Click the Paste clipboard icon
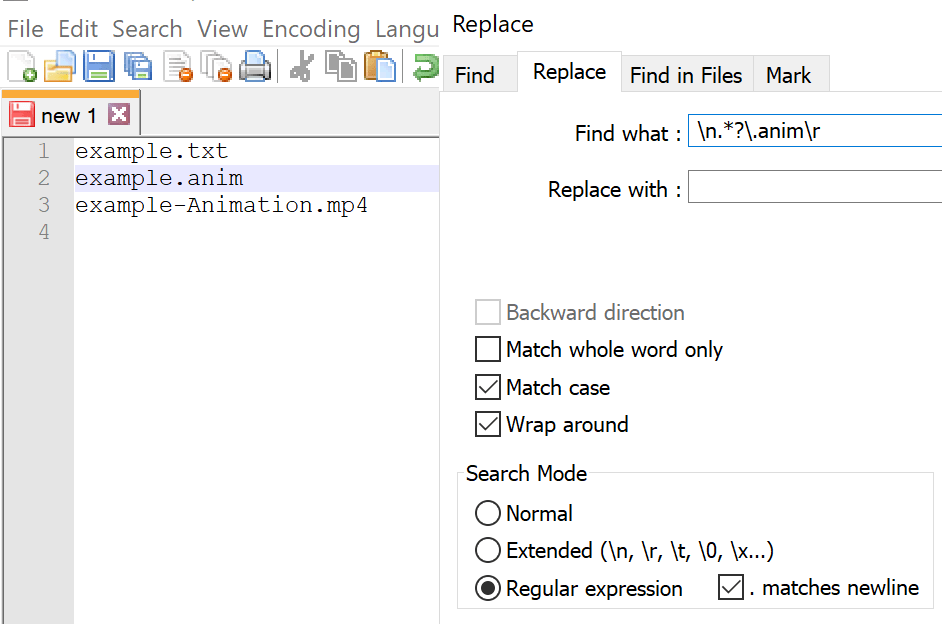Viewport: 942px width, 624px height. click(378, 66)
